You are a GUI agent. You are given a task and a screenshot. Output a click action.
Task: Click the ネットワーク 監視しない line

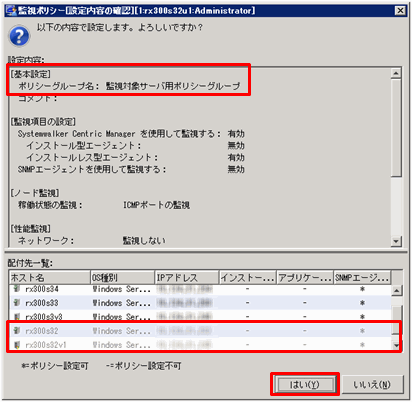(x=92, y=241)
